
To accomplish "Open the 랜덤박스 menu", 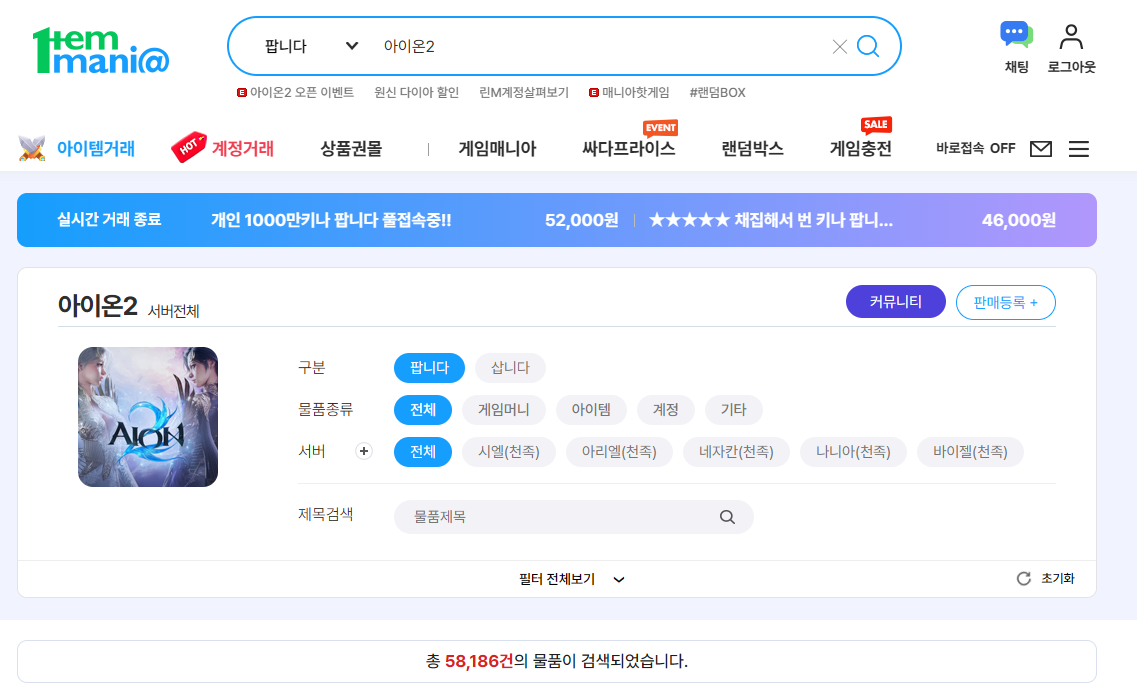I will (753, 149).
